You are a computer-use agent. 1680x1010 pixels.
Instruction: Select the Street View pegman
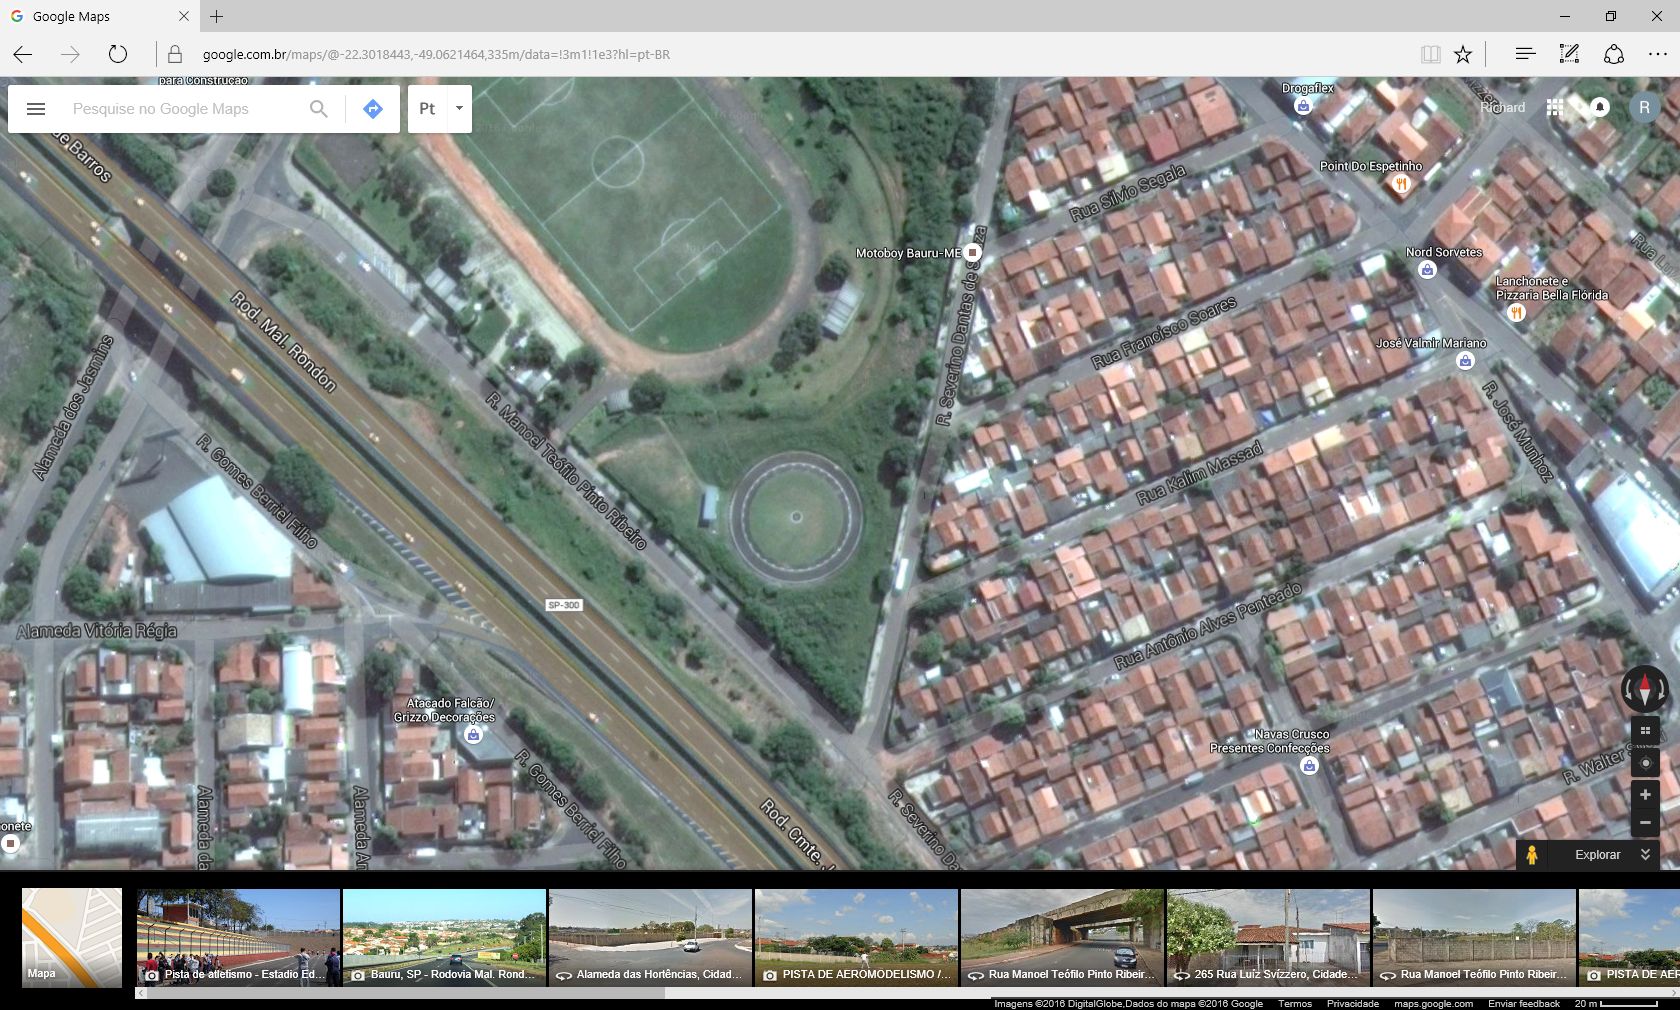pyautogui.click(x=1532, y=855)
